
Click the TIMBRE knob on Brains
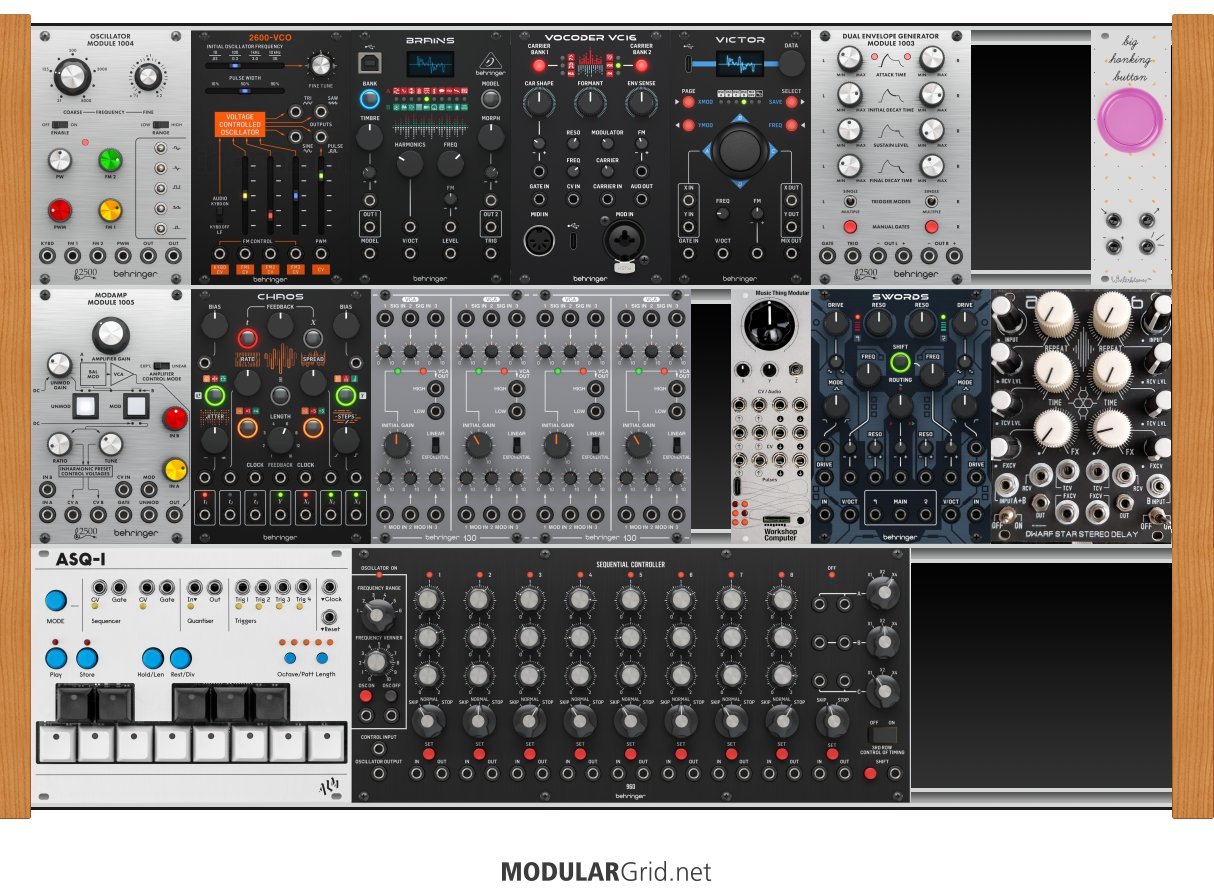click(370, 137)
